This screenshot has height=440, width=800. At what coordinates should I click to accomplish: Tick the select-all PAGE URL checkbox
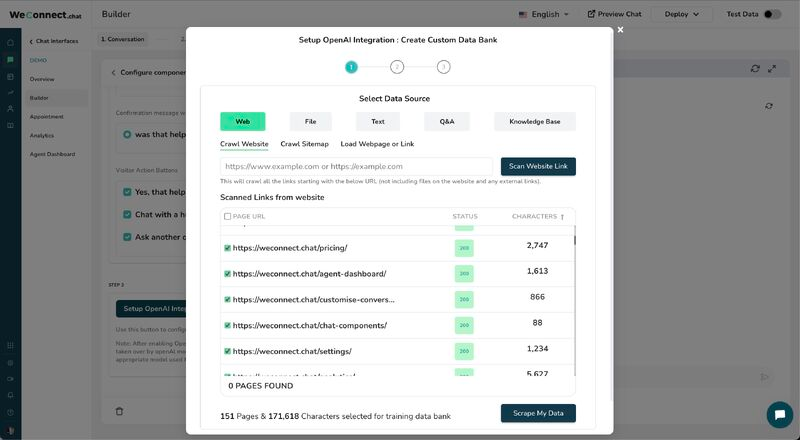point(228,216)
